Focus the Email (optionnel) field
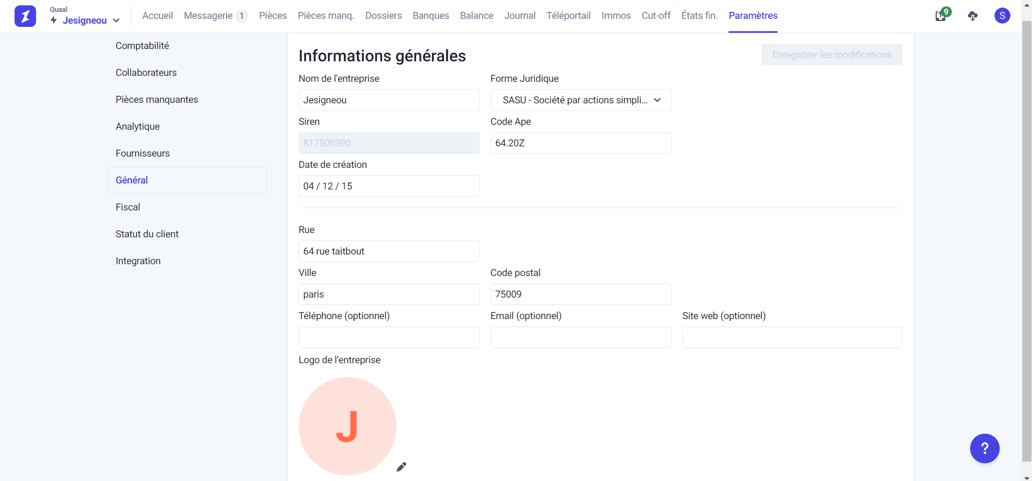 pos(580,338)
